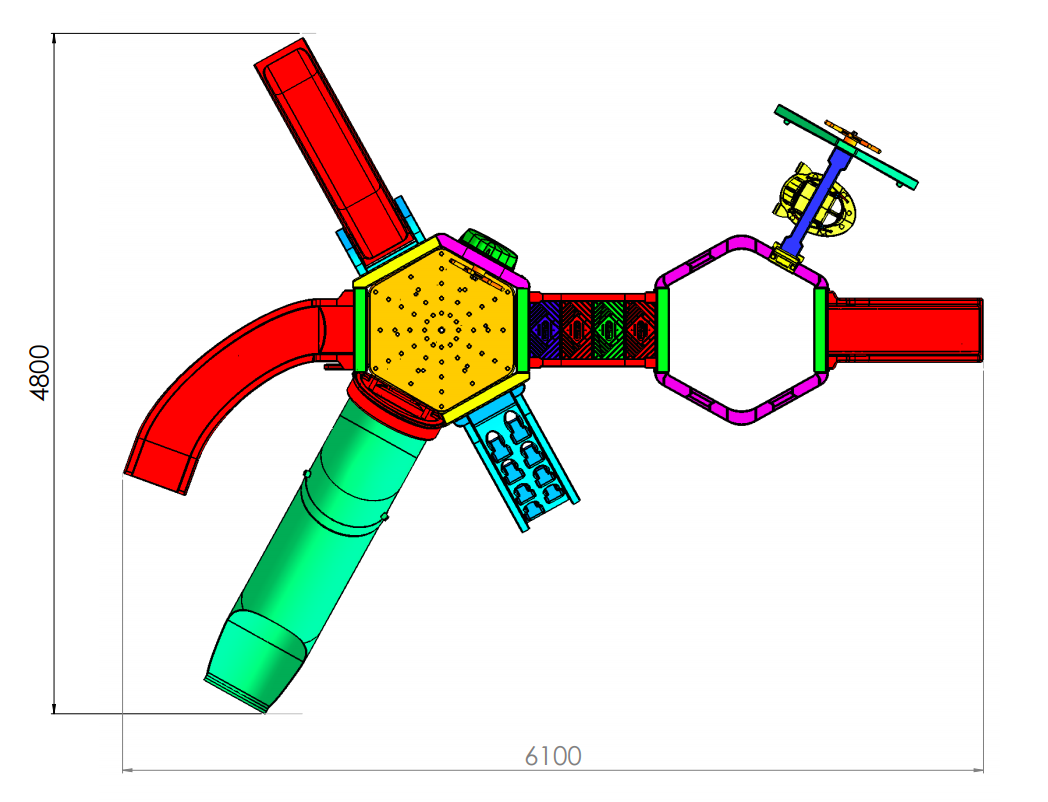Image resolution: width=1048 pixels, height=802 pixels.
Task: Click inside the empty magenta hexagon frame
Action: pos(740,330)
